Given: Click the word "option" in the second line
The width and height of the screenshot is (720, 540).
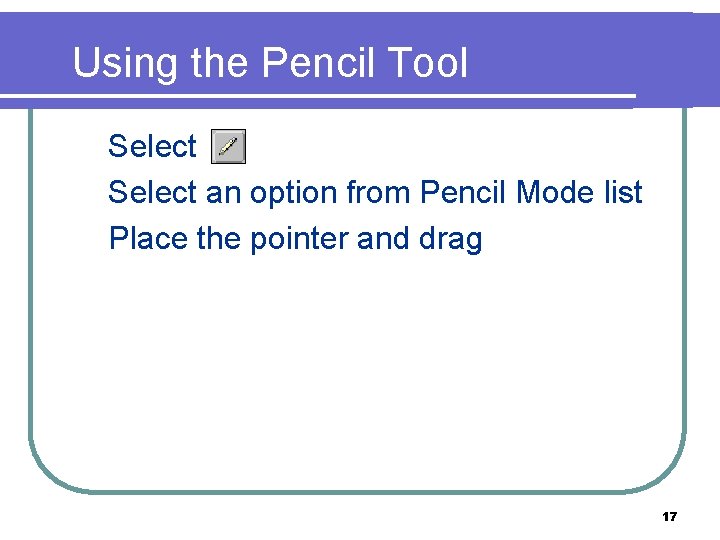Looking at the screenshot, I should (x=294, y=194).
